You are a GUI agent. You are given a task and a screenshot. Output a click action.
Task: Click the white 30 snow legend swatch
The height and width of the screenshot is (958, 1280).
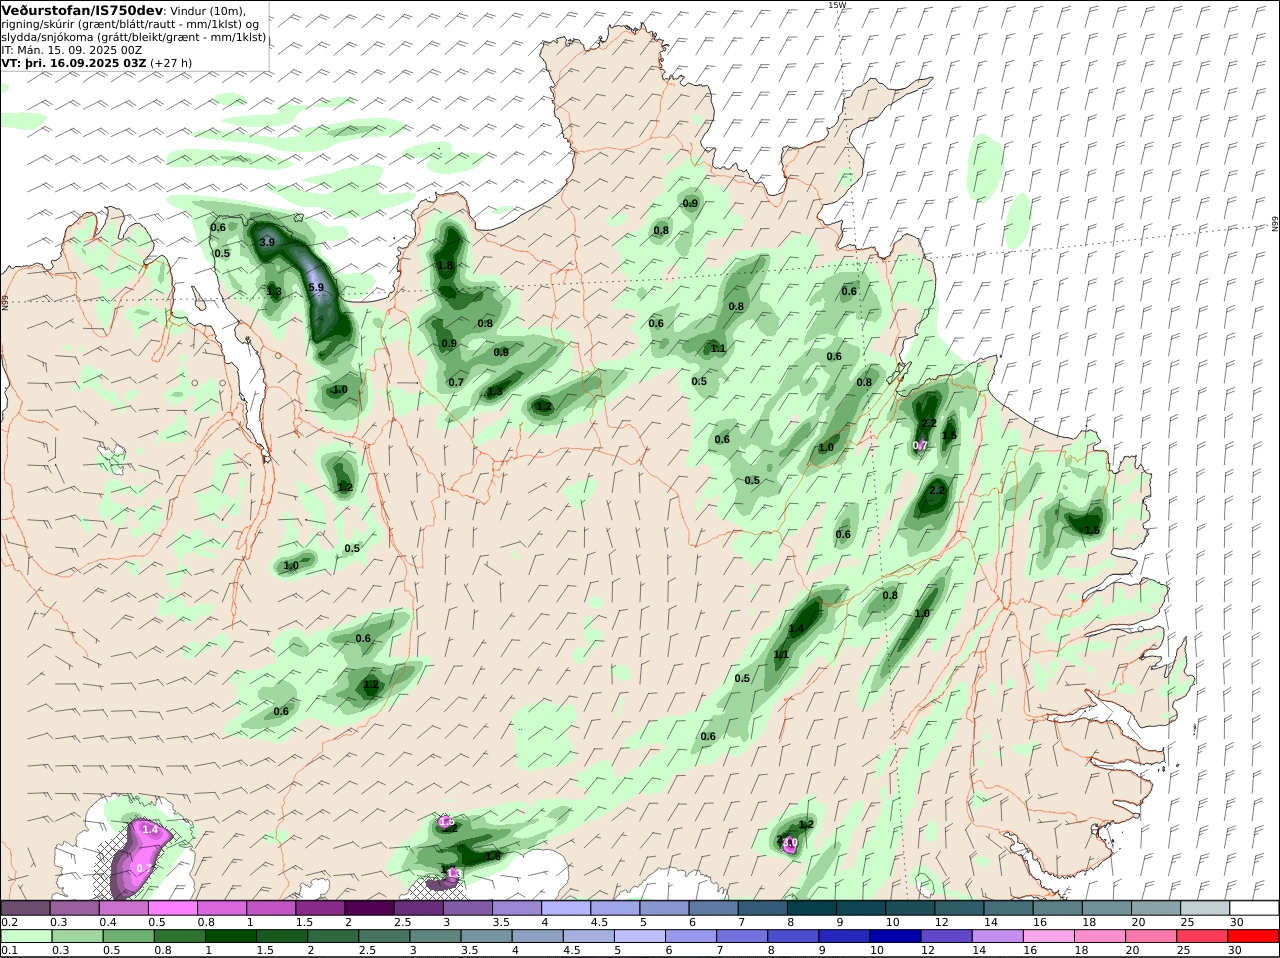(x=1254, y=908)
